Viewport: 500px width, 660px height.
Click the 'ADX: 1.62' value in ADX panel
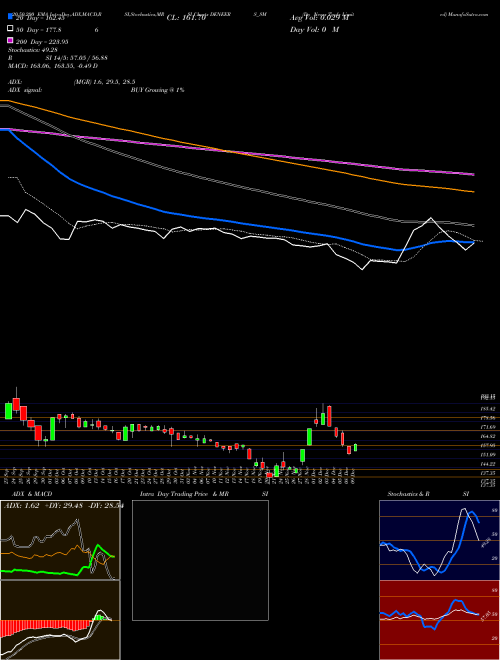point(21,506)
